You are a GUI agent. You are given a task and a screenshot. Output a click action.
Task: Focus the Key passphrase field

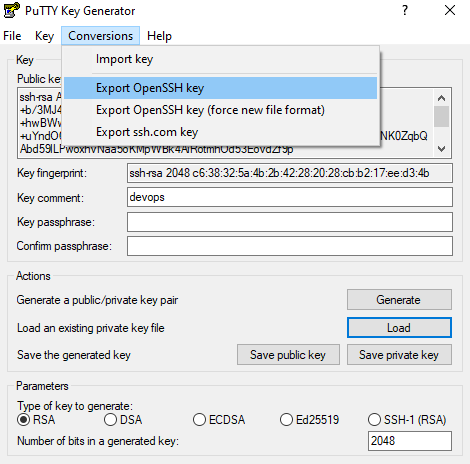290,222
